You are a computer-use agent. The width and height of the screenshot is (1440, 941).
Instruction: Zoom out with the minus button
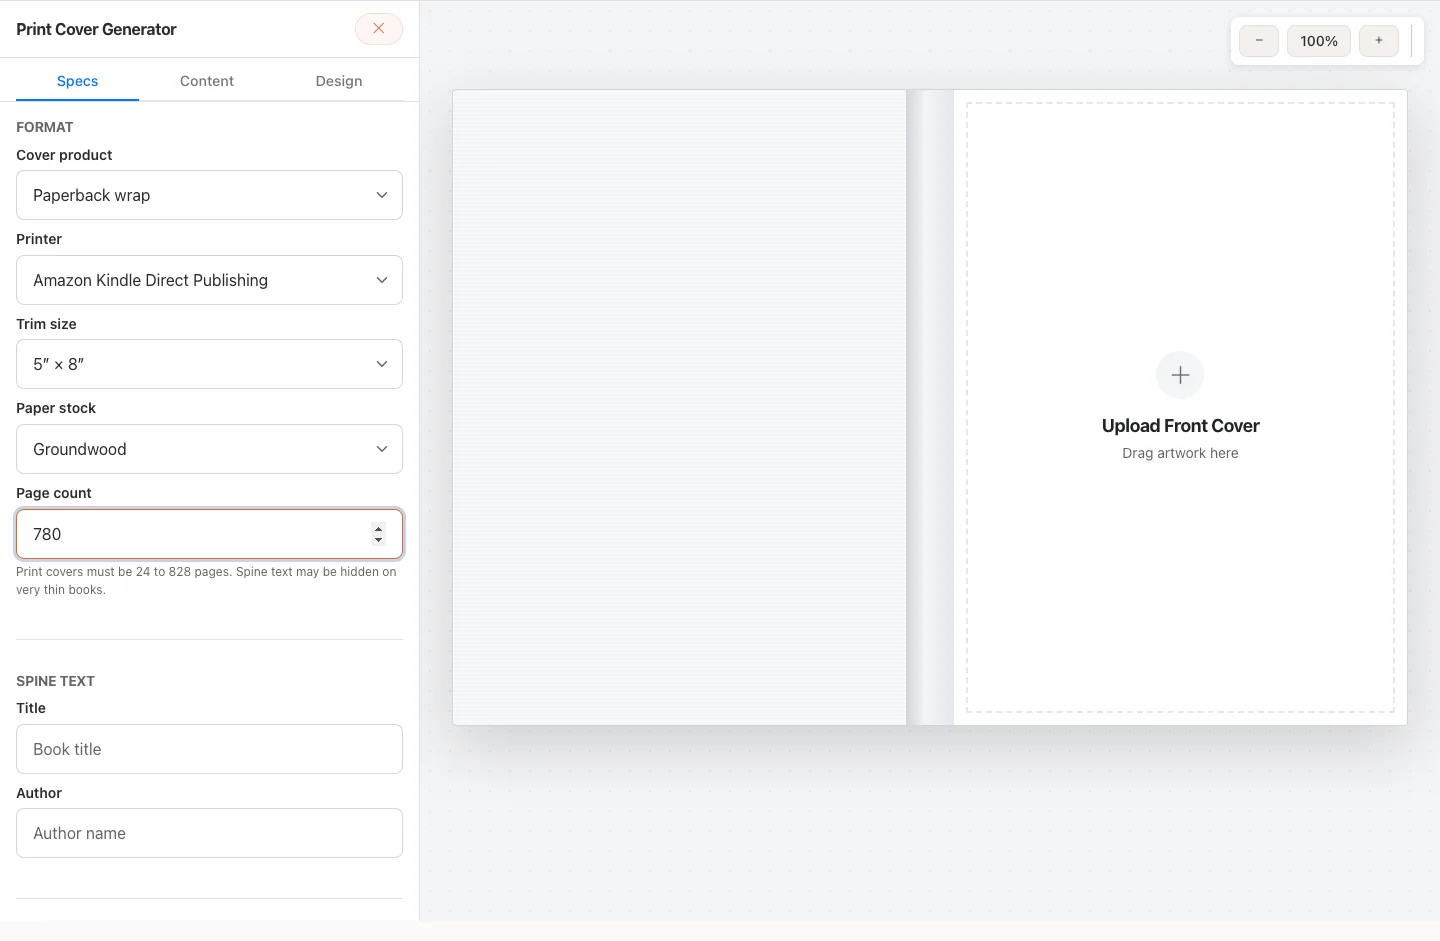(1259, 41)
